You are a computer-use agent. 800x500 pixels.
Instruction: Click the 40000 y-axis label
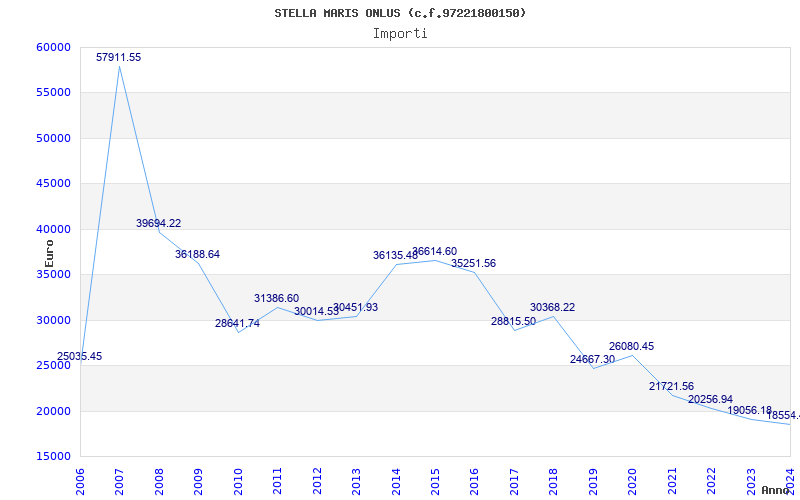(x=53, y=230)
